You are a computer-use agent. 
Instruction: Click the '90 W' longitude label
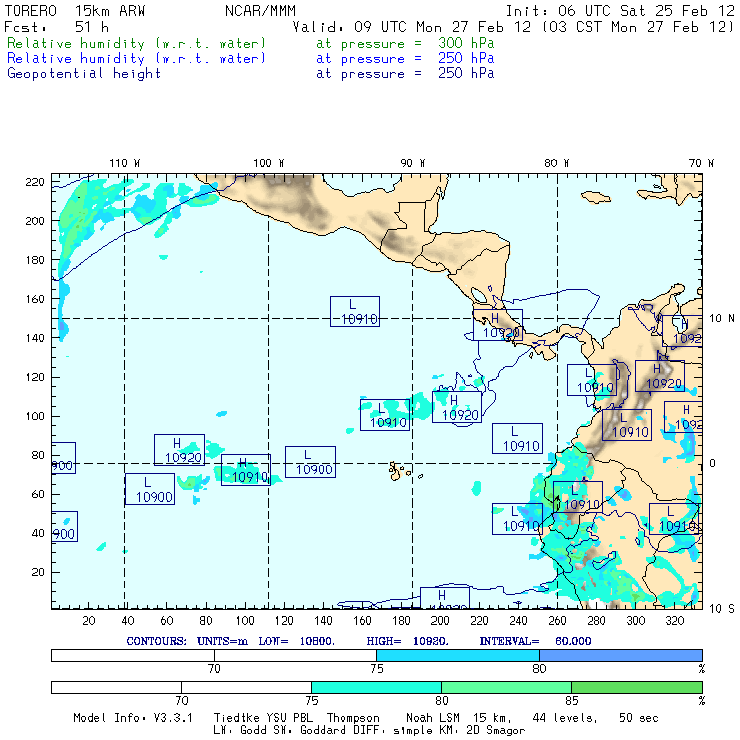pyautogui.click(x=412, y=163)
